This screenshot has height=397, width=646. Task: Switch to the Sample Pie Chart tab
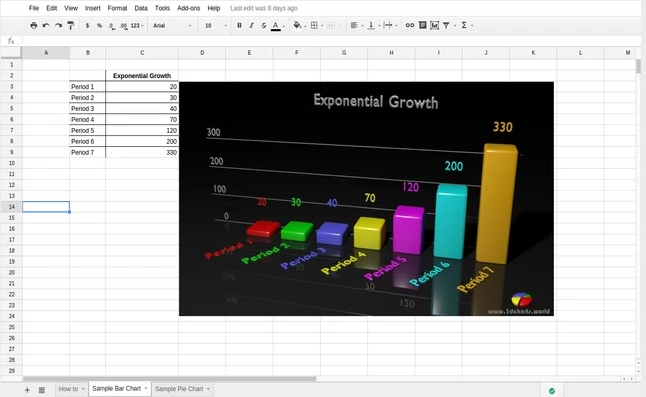click(179, 389)
